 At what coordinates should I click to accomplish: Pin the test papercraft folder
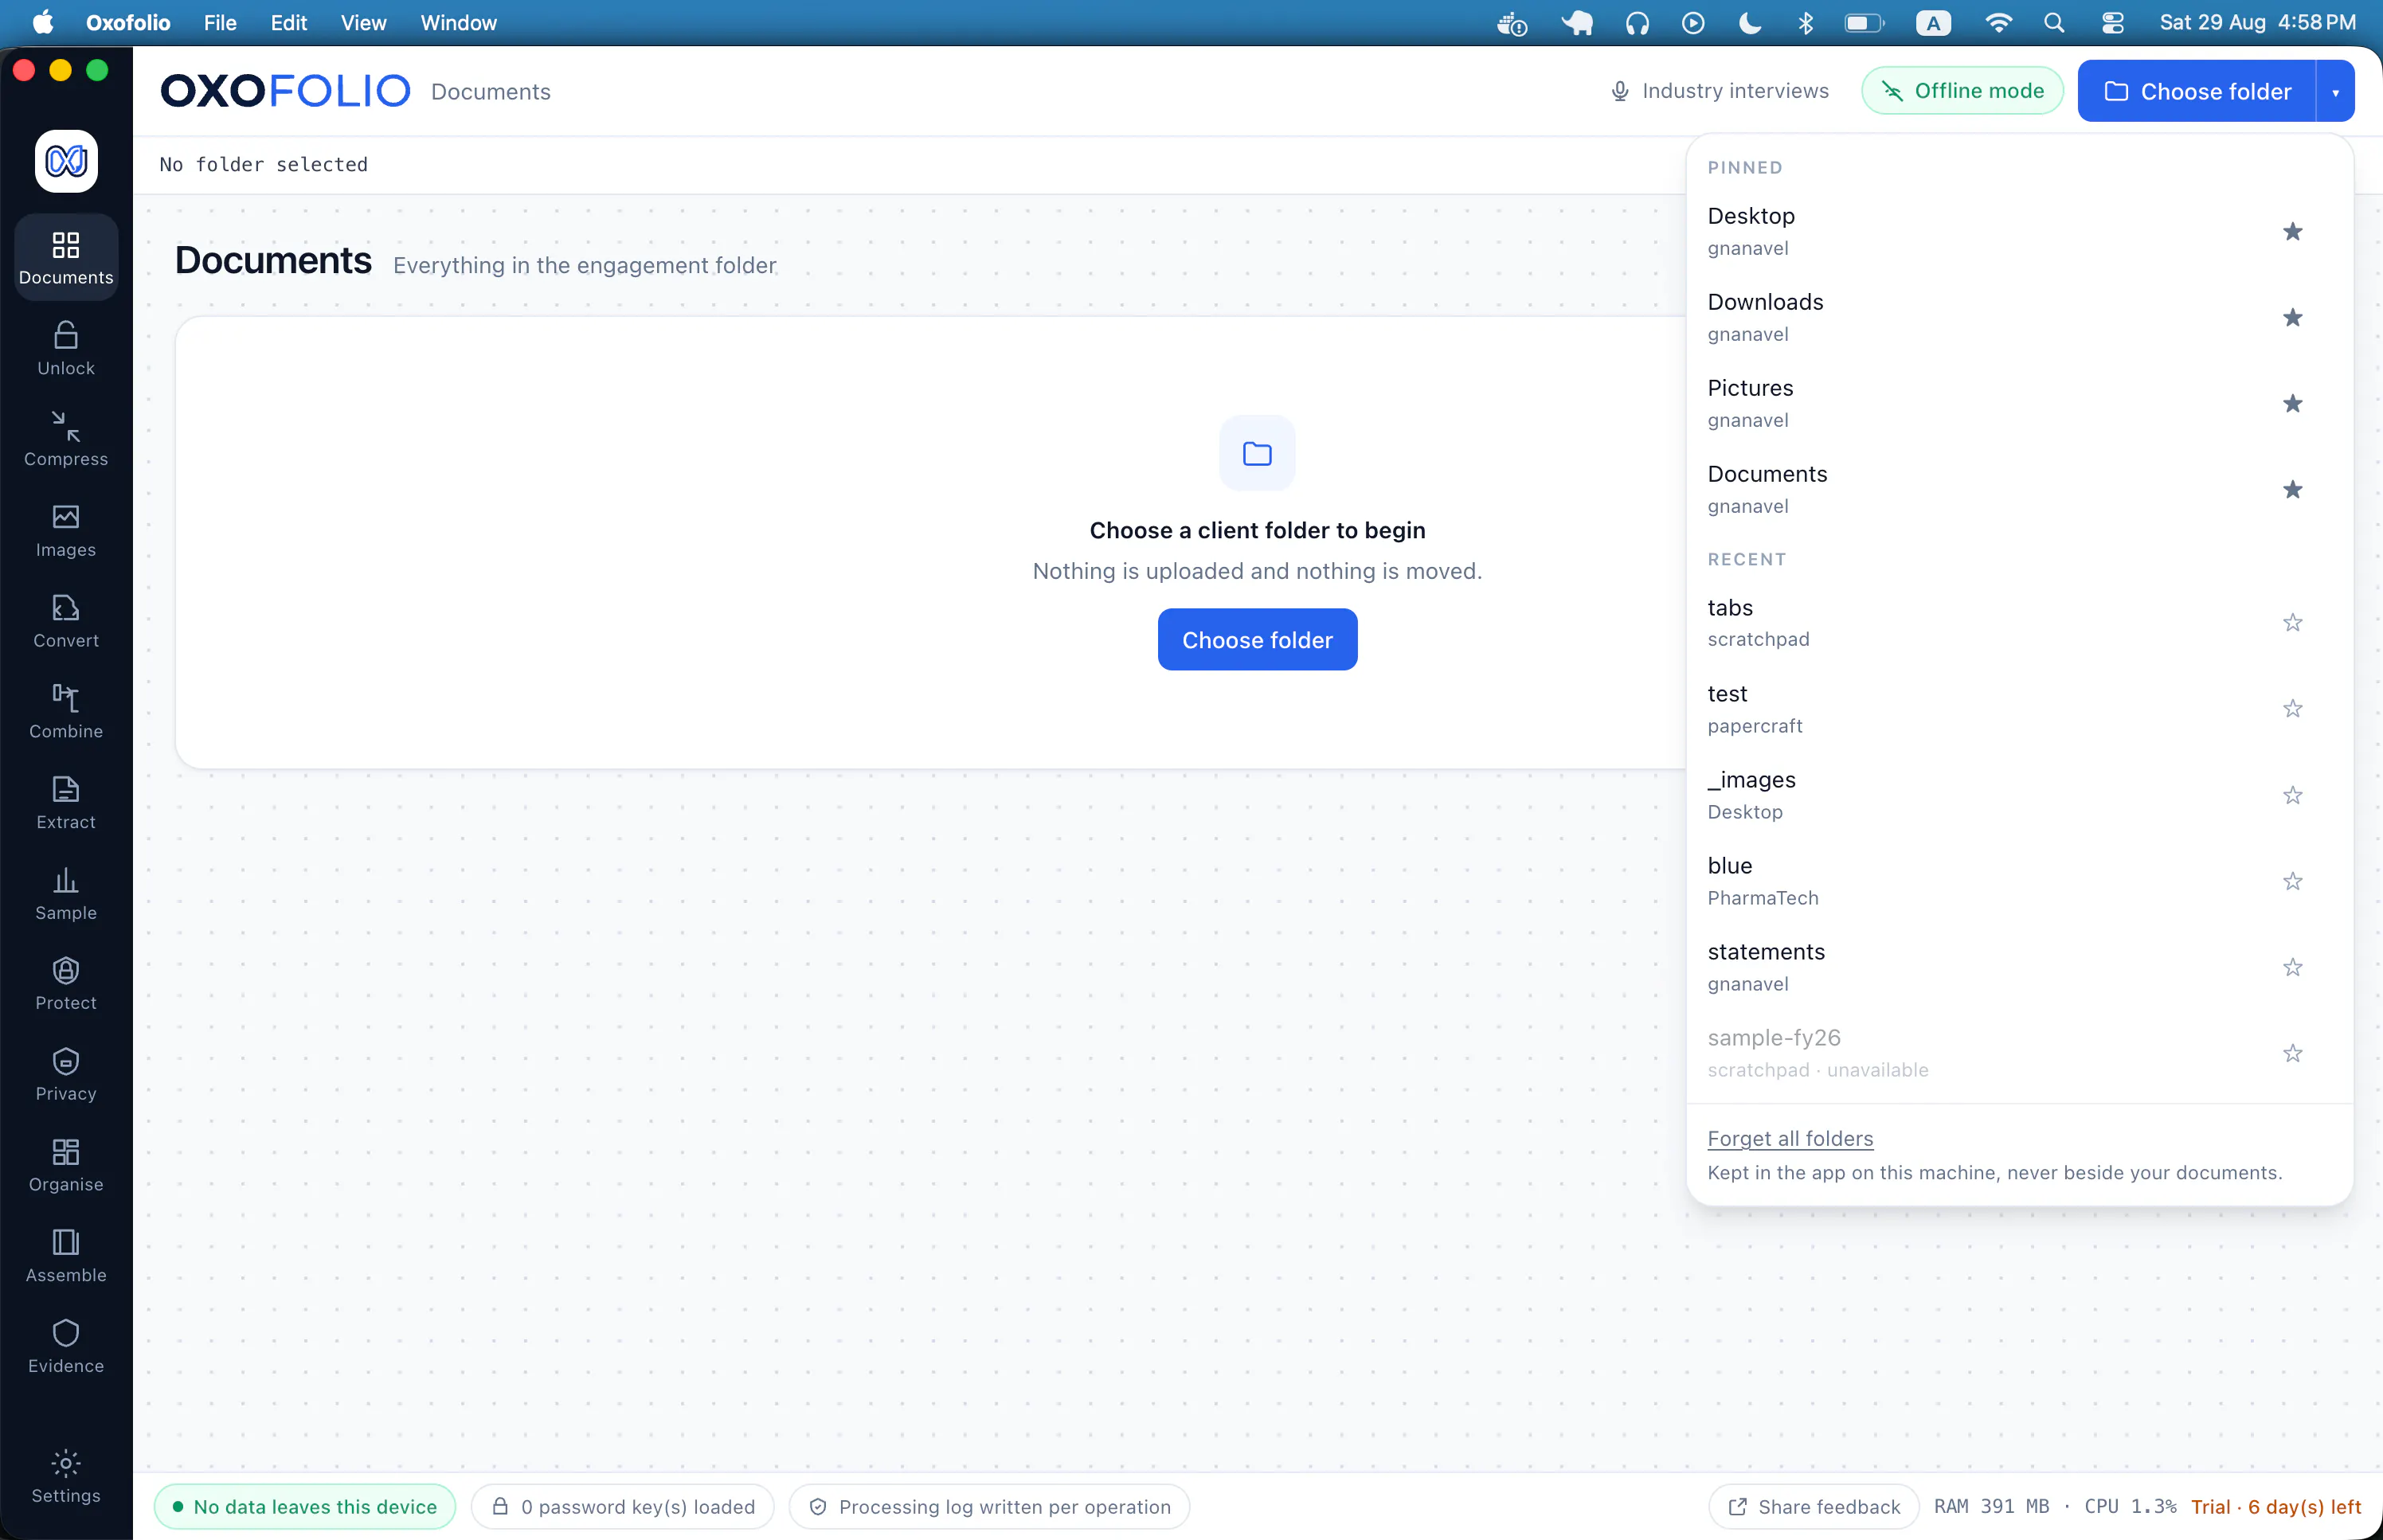click(2292, 709)
